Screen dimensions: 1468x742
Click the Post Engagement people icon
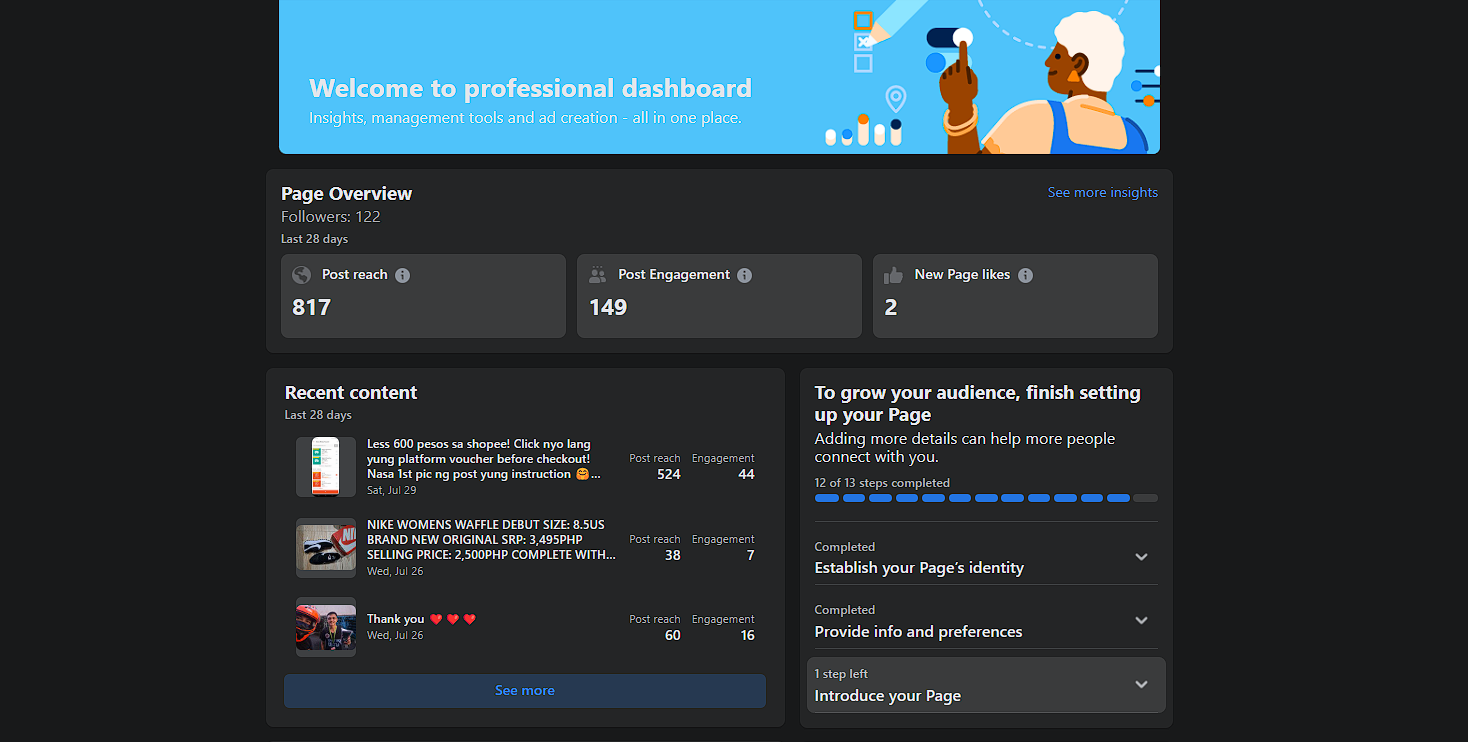tap(598, 275)
